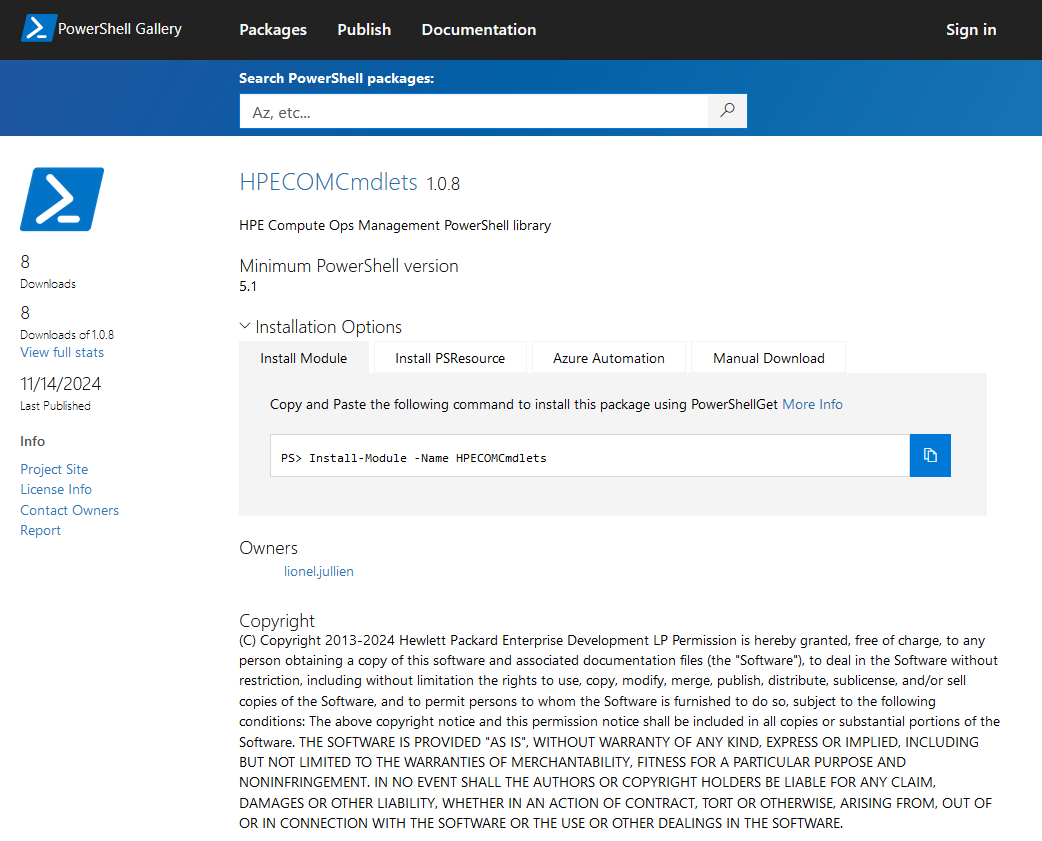Open the Project Site link

(x=54, y=469)
